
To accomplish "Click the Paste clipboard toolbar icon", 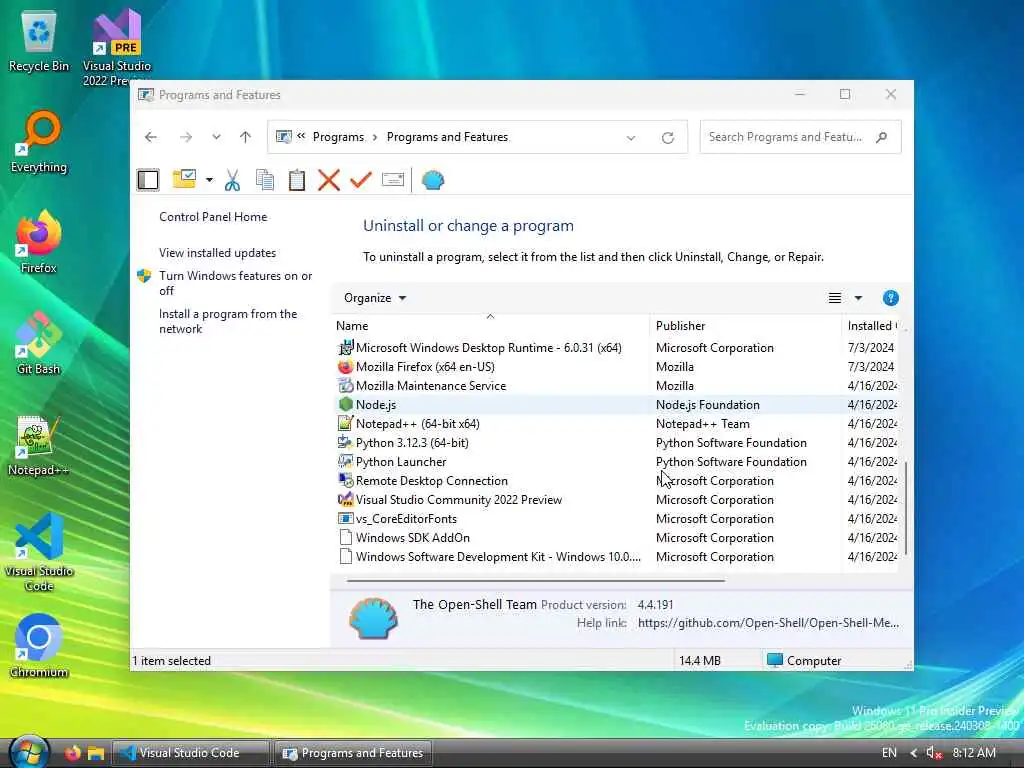I will coord(296,180).
